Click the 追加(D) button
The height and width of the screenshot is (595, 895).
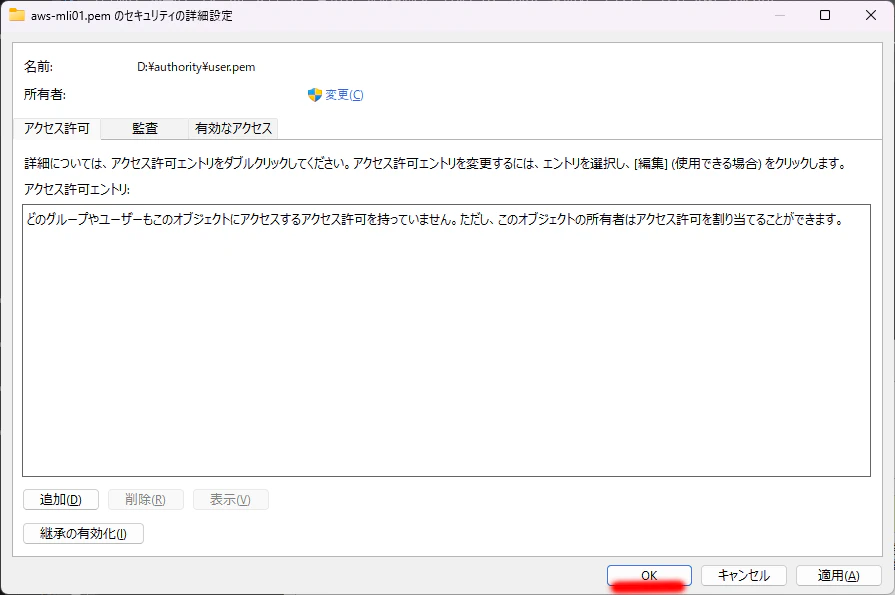61,500
